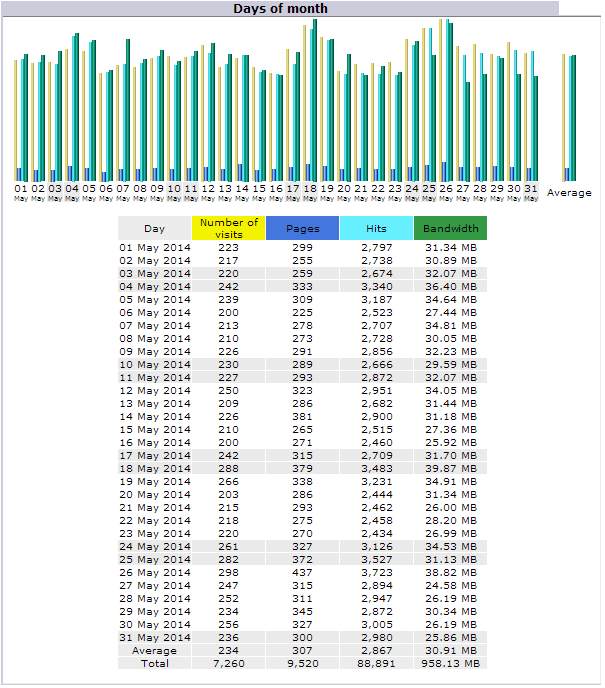This screenshot has height=688, width=605.
Task: Click the gray 'Day' column header
Action: click(154, 228)
